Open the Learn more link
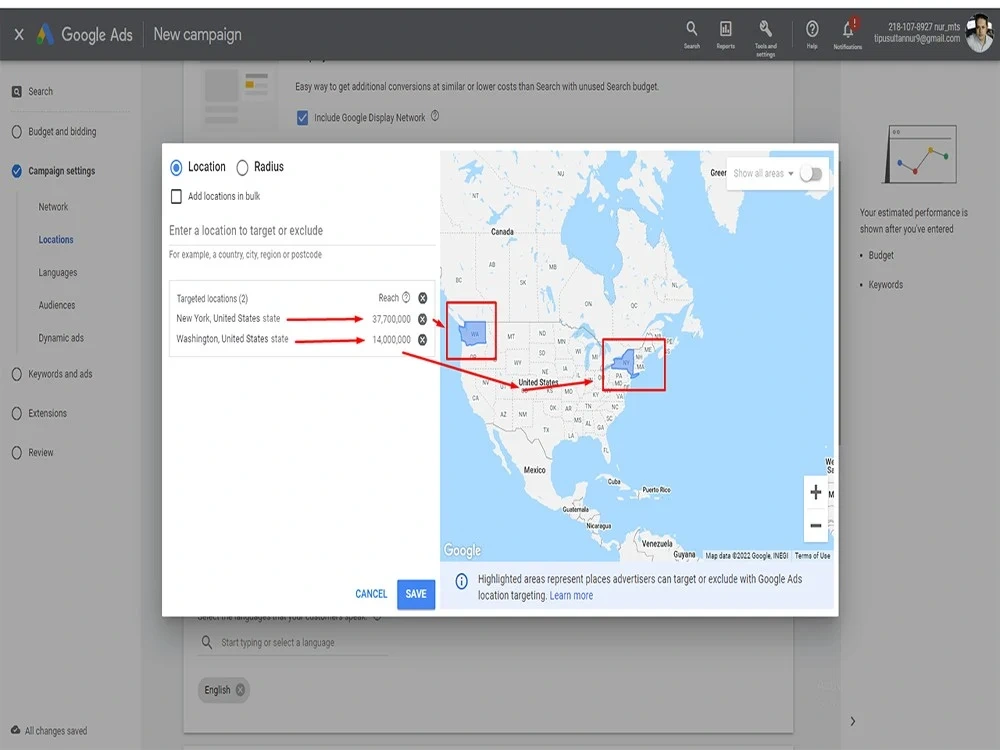 point(571,596)
